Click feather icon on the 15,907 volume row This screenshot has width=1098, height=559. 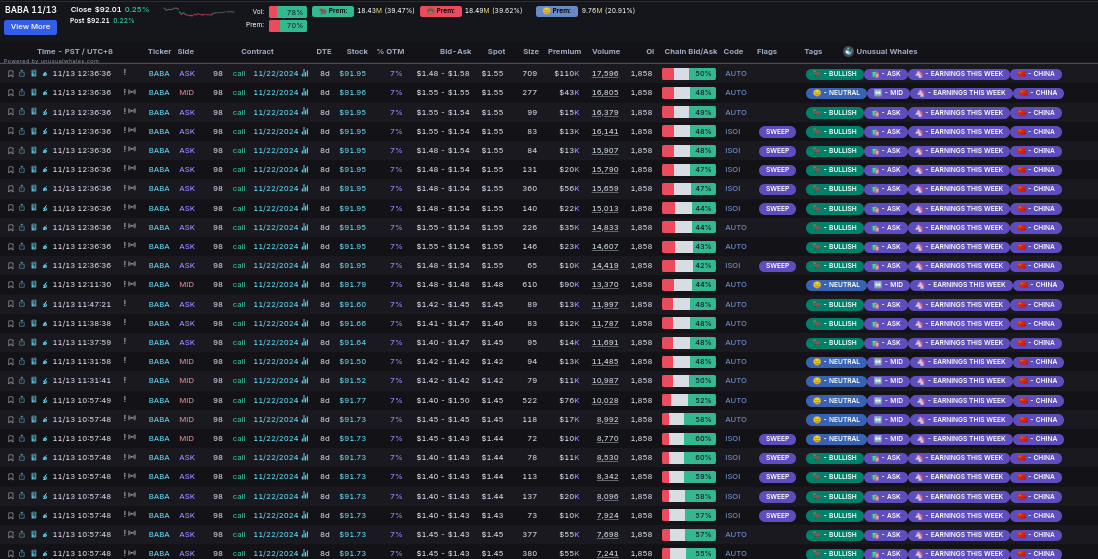pos(46,151)
